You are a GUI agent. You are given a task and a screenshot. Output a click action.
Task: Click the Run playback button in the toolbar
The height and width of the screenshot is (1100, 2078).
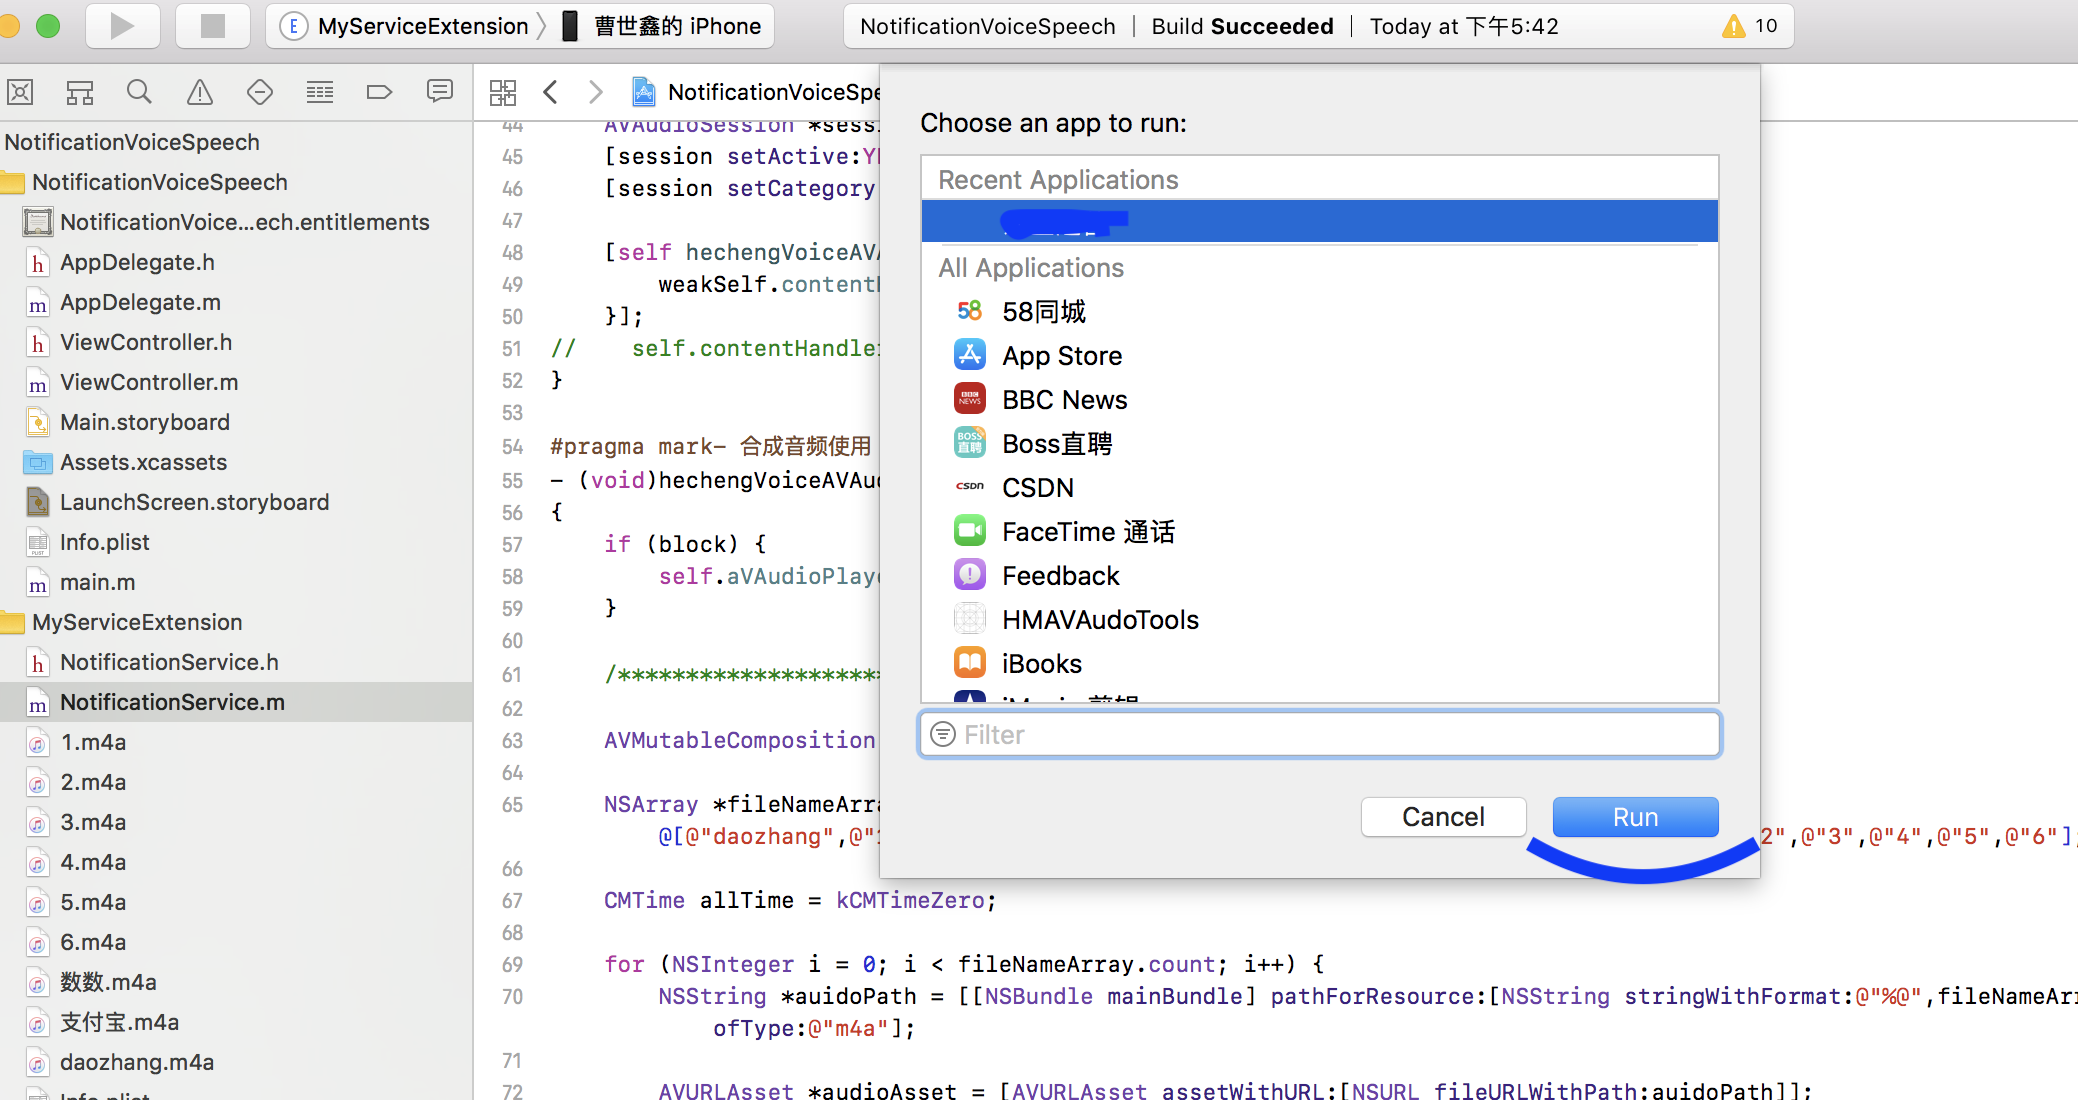[x=122, y=26]
